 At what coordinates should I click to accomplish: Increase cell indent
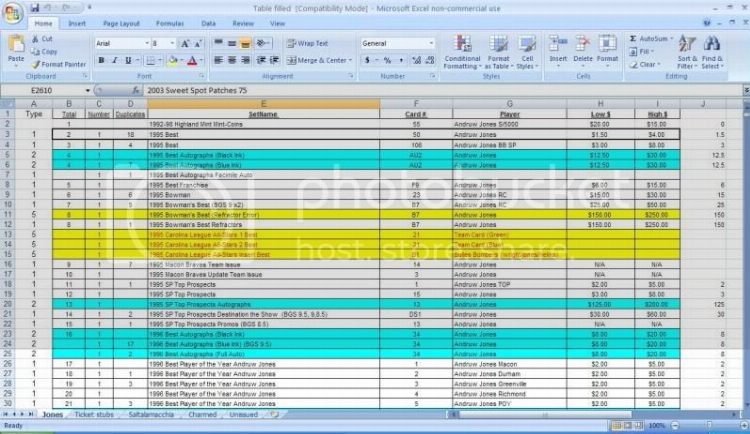click(x=274, y=60)
